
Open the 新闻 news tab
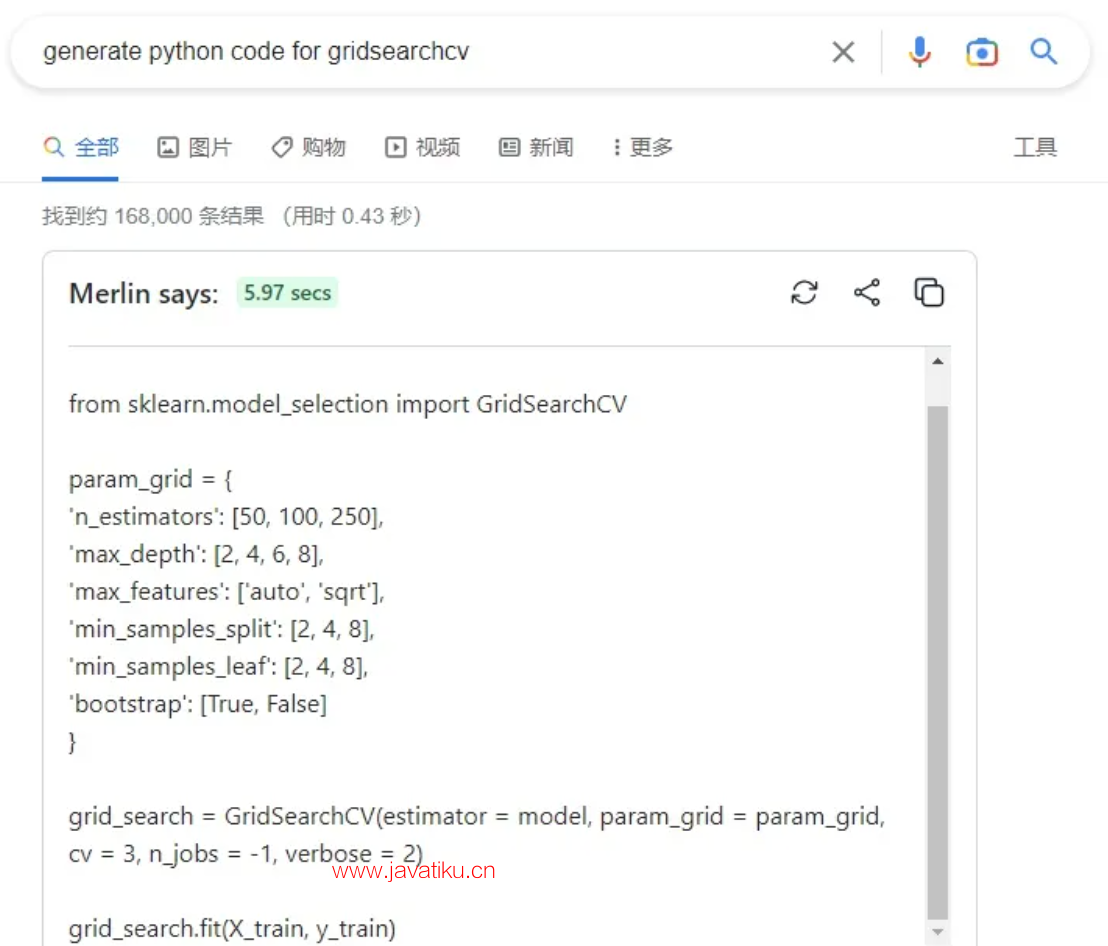click(536, 147)
